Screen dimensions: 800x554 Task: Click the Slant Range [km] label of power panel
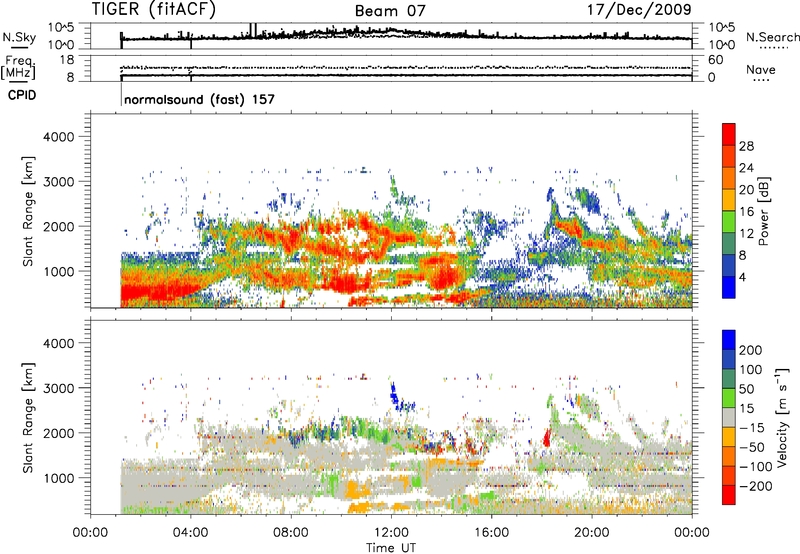point(28,211)
